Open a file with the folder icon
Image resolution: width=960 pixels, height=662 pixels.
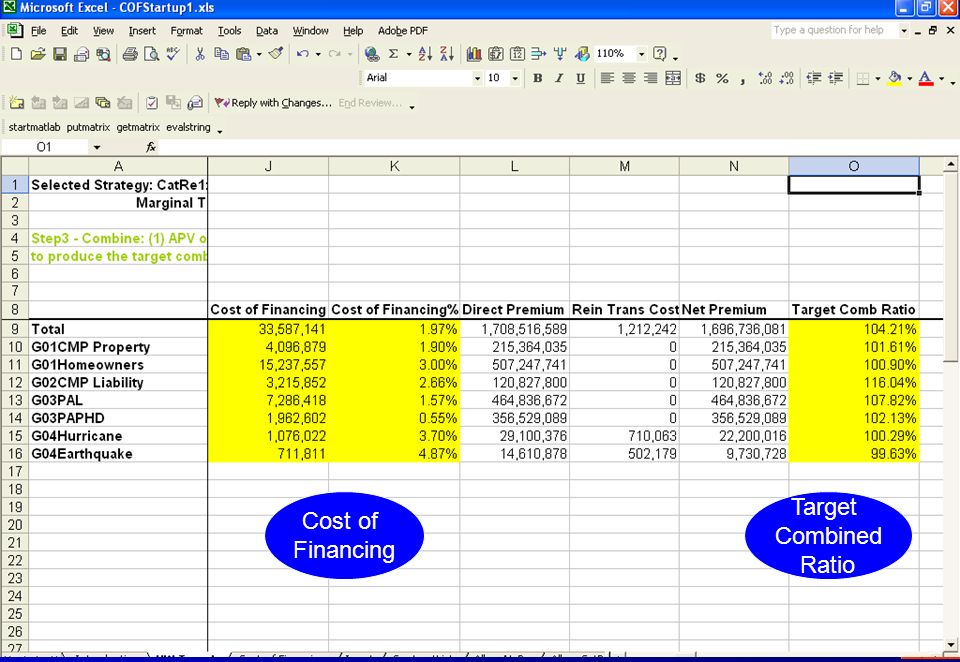[x=38, y=54]
